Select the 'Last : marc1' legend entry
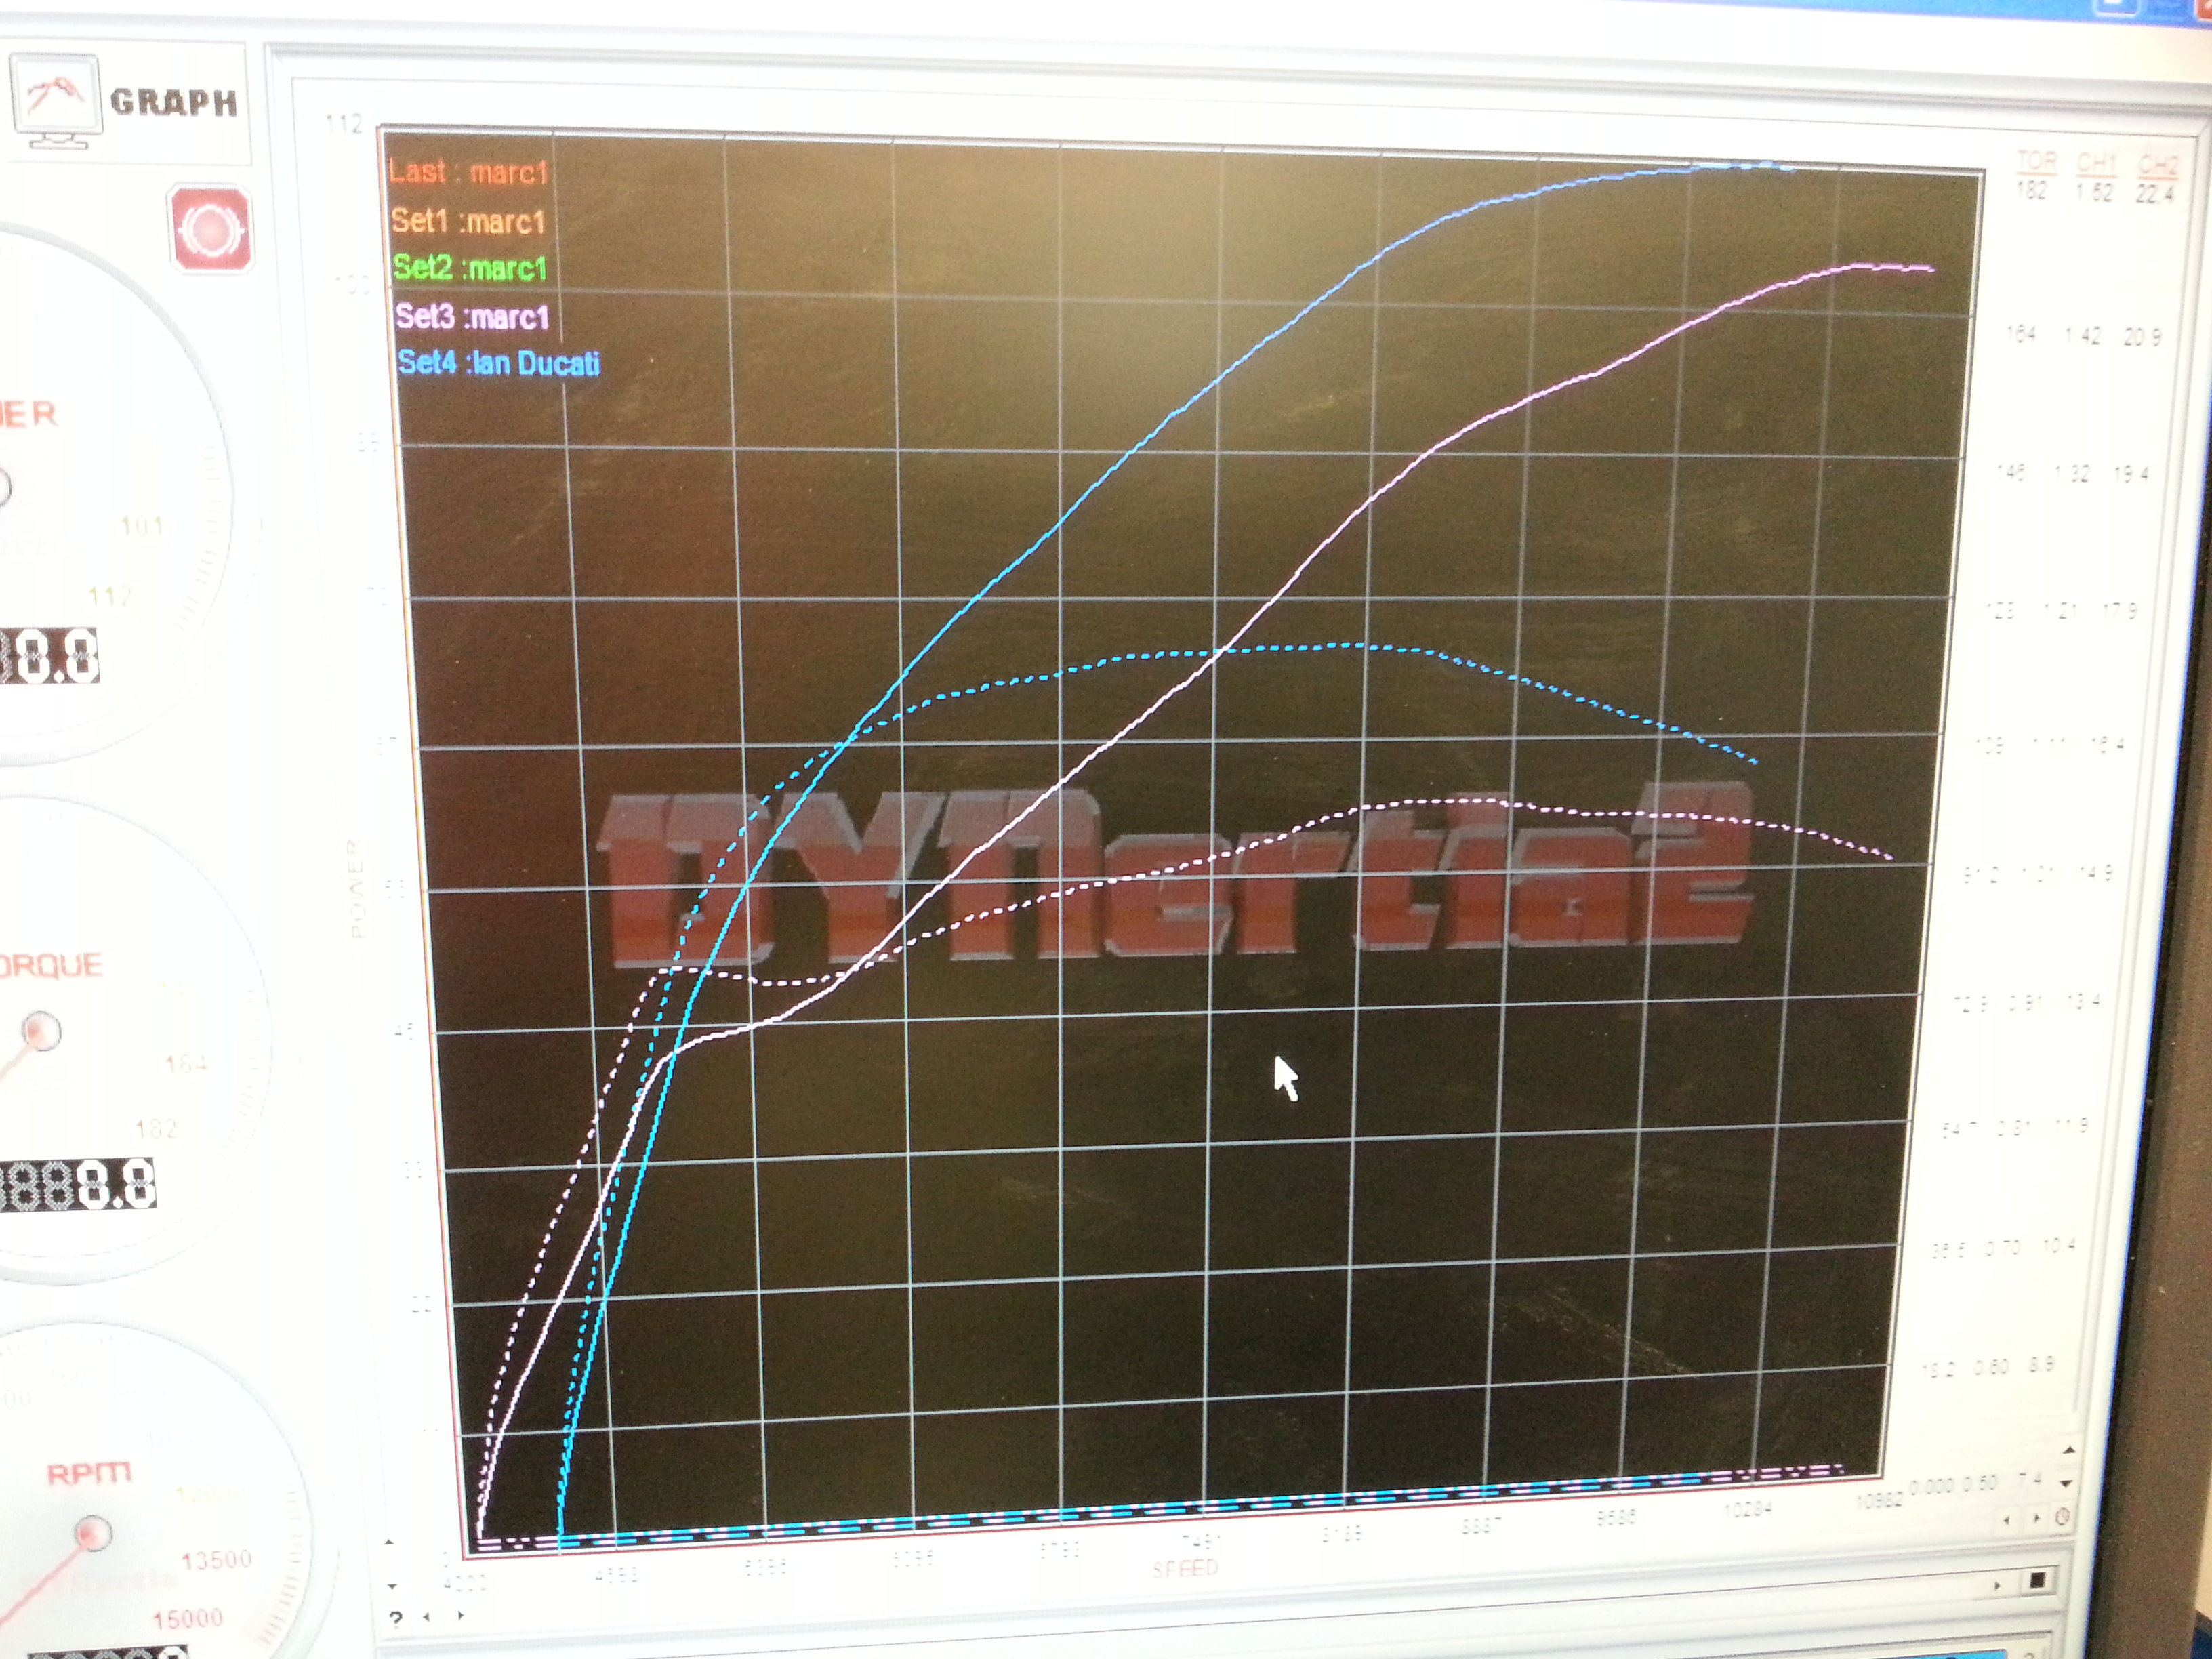Screen dimensions: 2212x1659 coord(469,172)
